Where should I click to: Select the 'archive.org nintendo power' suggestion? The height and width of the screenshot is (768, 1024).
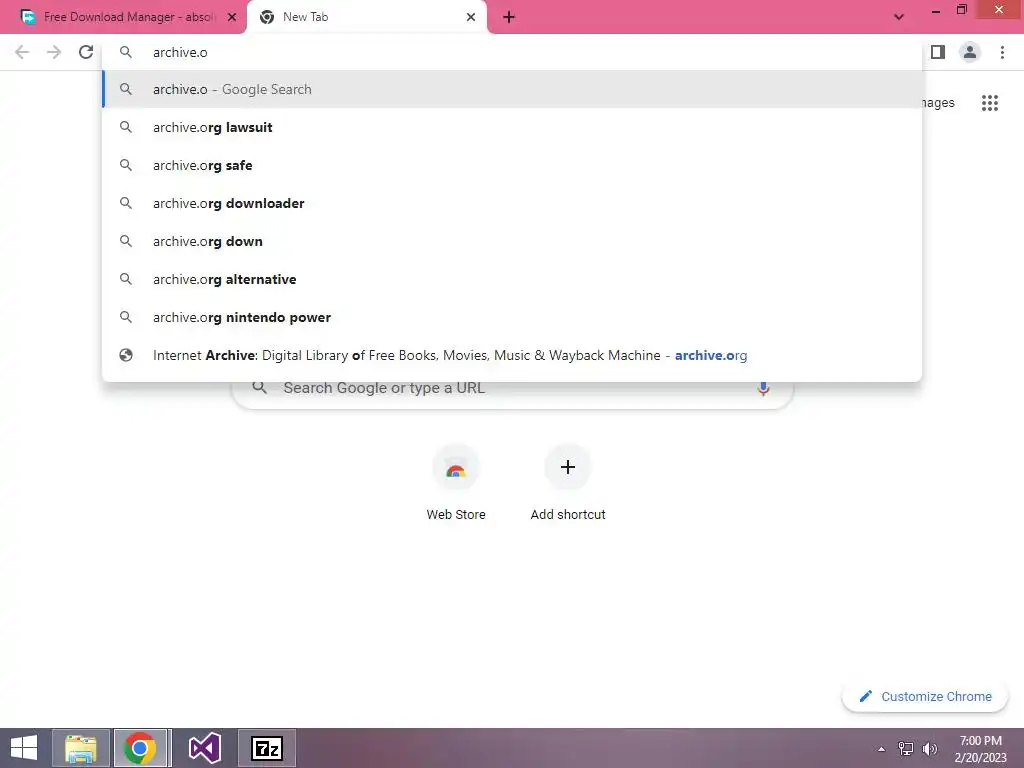tap(512, 317)
